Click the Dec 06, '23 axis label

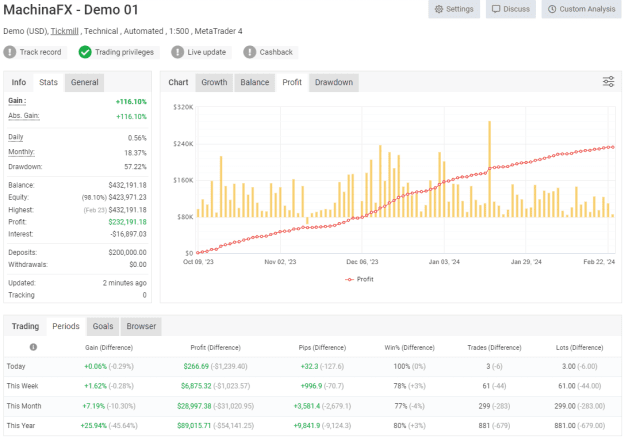[362, 262]
